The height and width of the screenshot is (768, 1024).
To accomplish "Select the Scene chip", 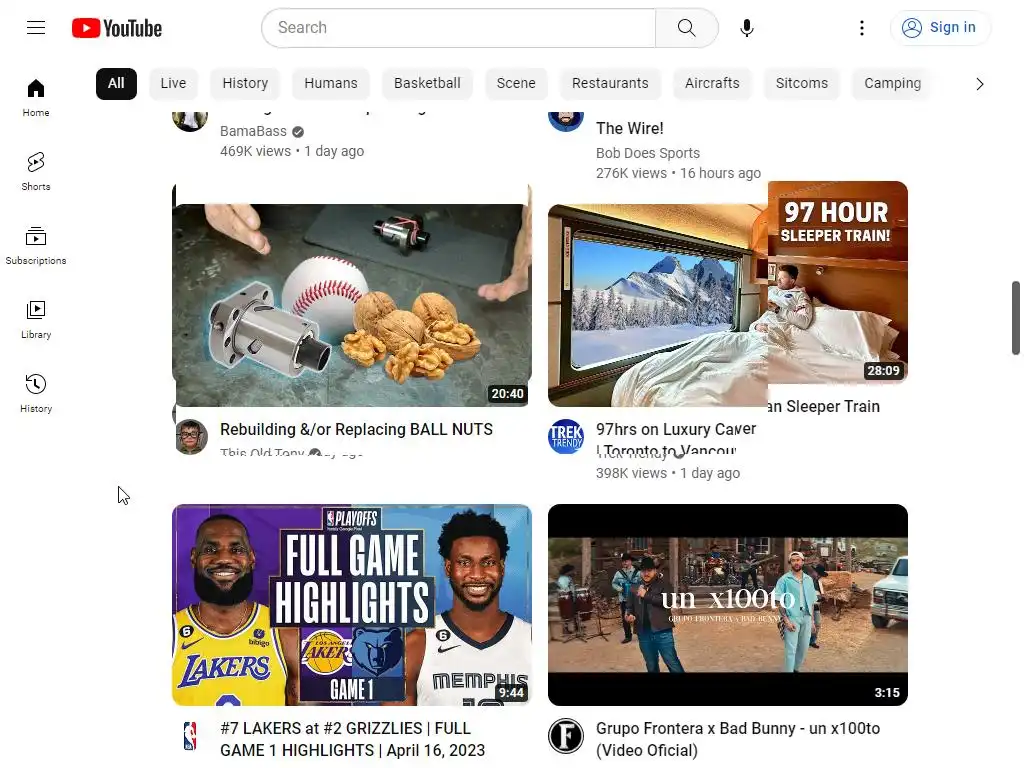I will click(516, 84).
